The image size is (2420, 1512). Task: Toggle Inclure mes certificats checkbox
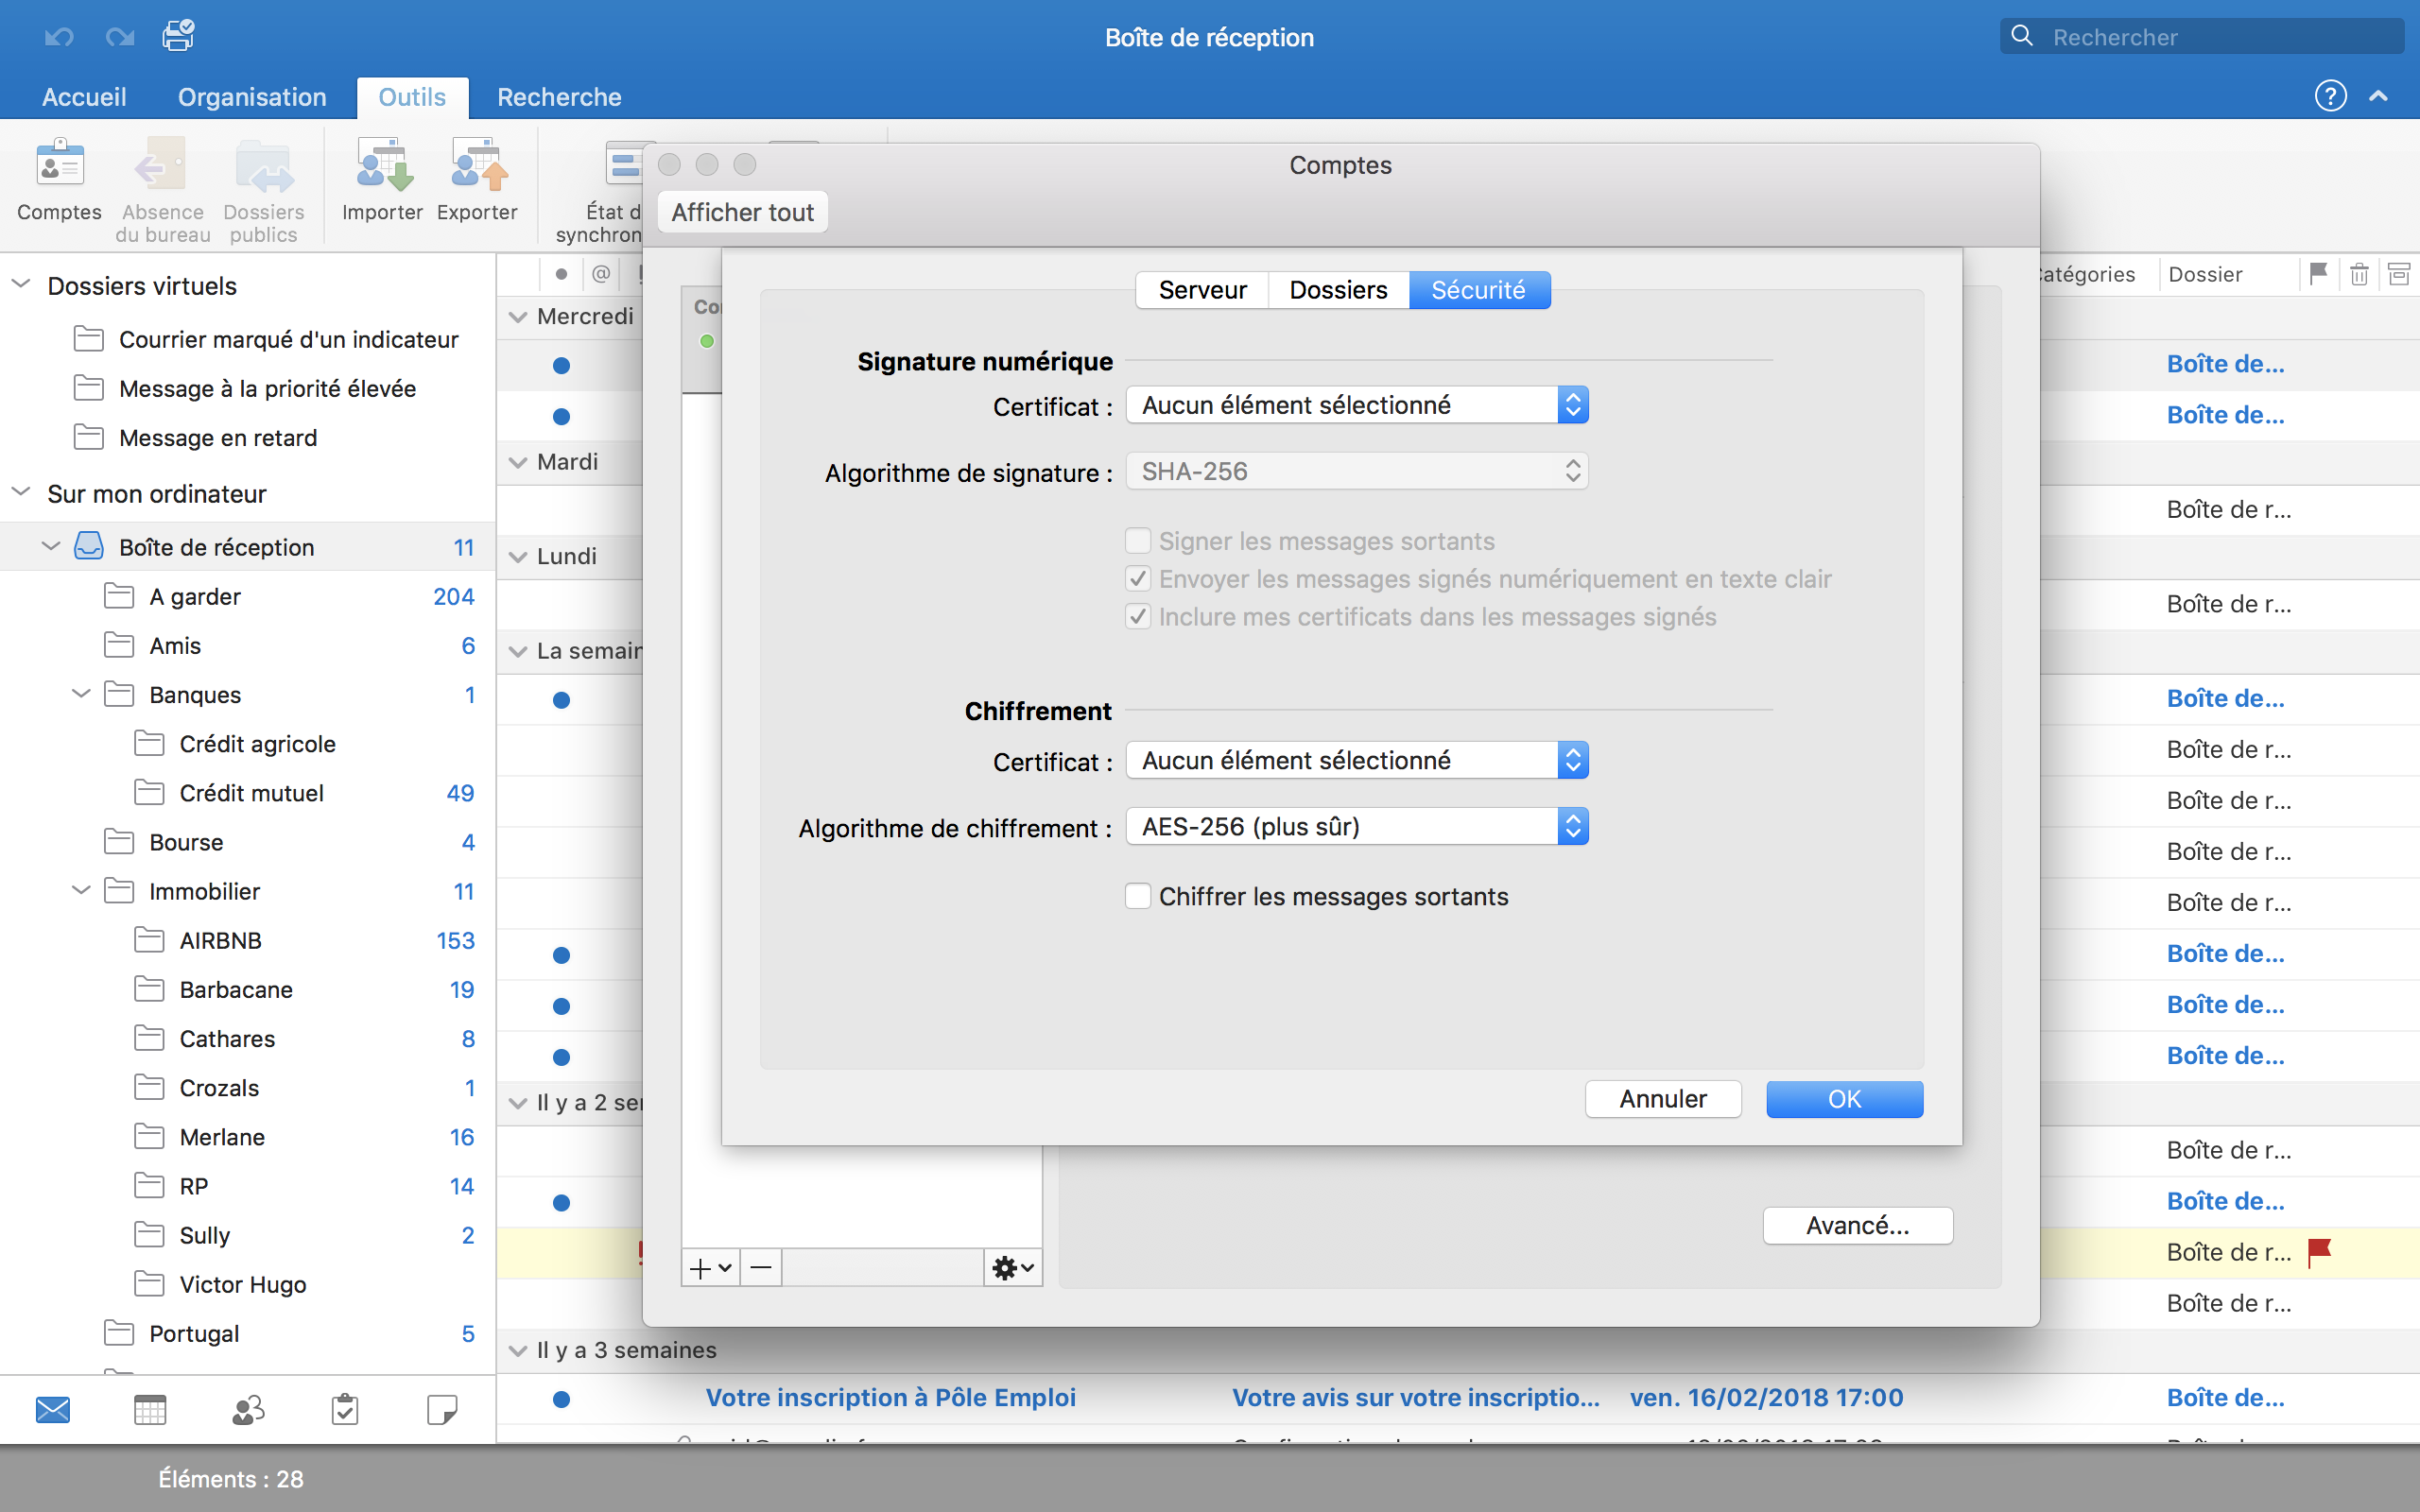[1138, 617]
